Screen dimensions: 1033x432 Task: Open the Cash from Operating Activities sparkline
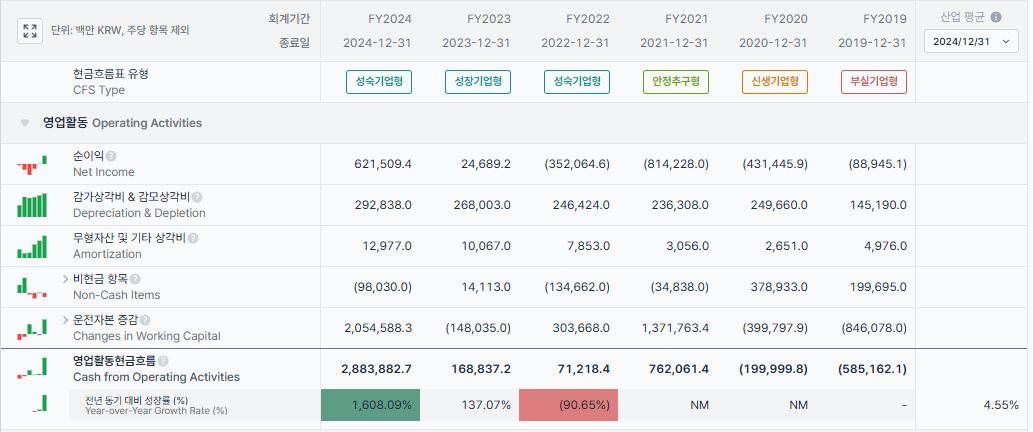click(x=32, y=369)
